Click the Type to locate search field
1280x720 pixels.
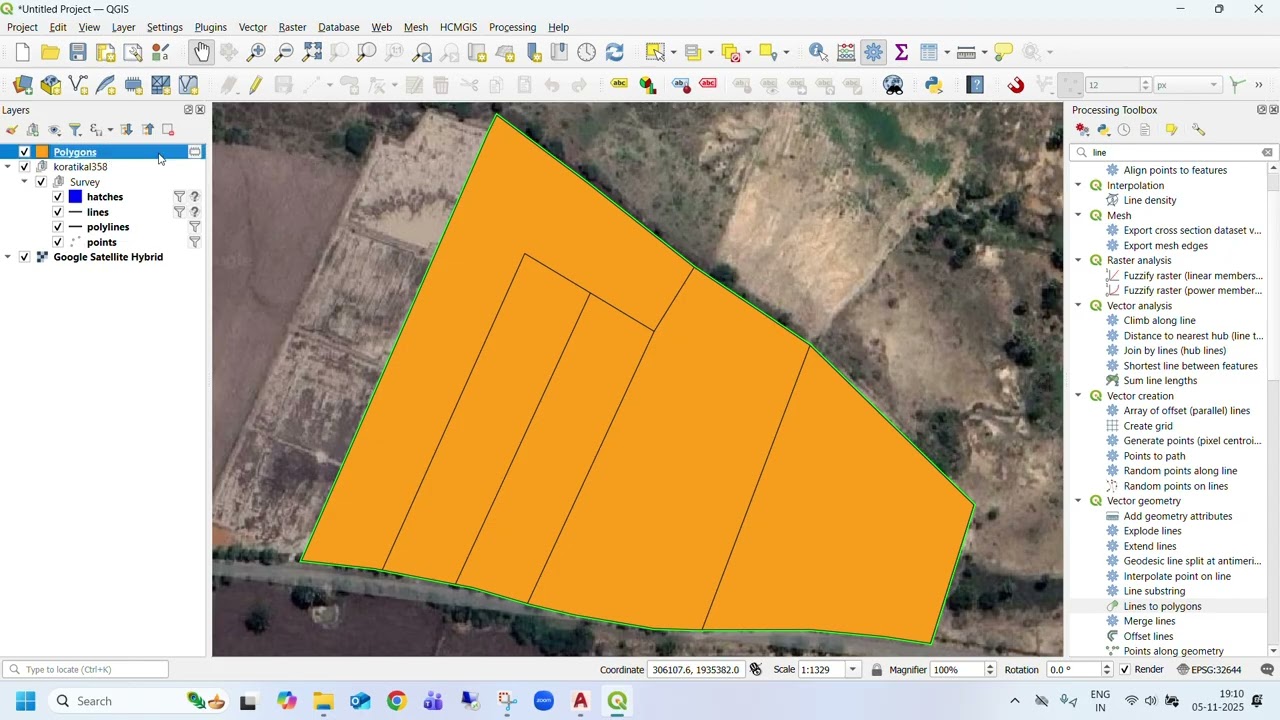click(x=86, y=670)
